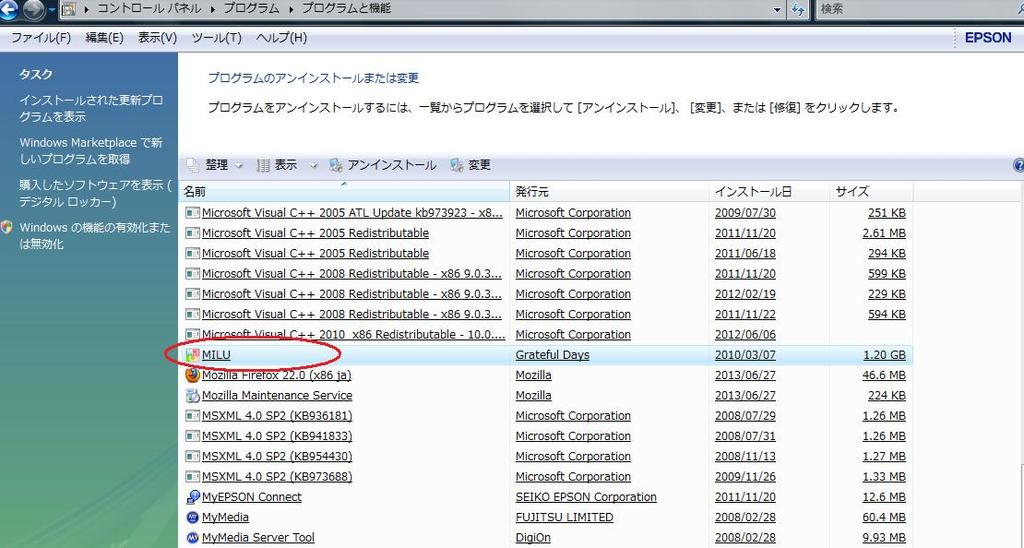Open インストールされた更新プログラムを表示 link
Viewport: 1024px width, 548px height.
91,108
